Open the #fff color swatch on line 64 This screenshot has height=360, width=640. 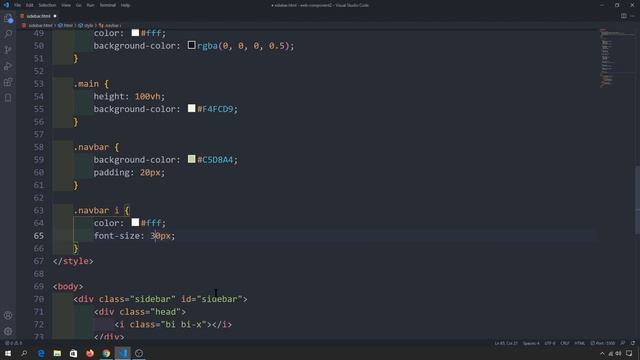135,222
